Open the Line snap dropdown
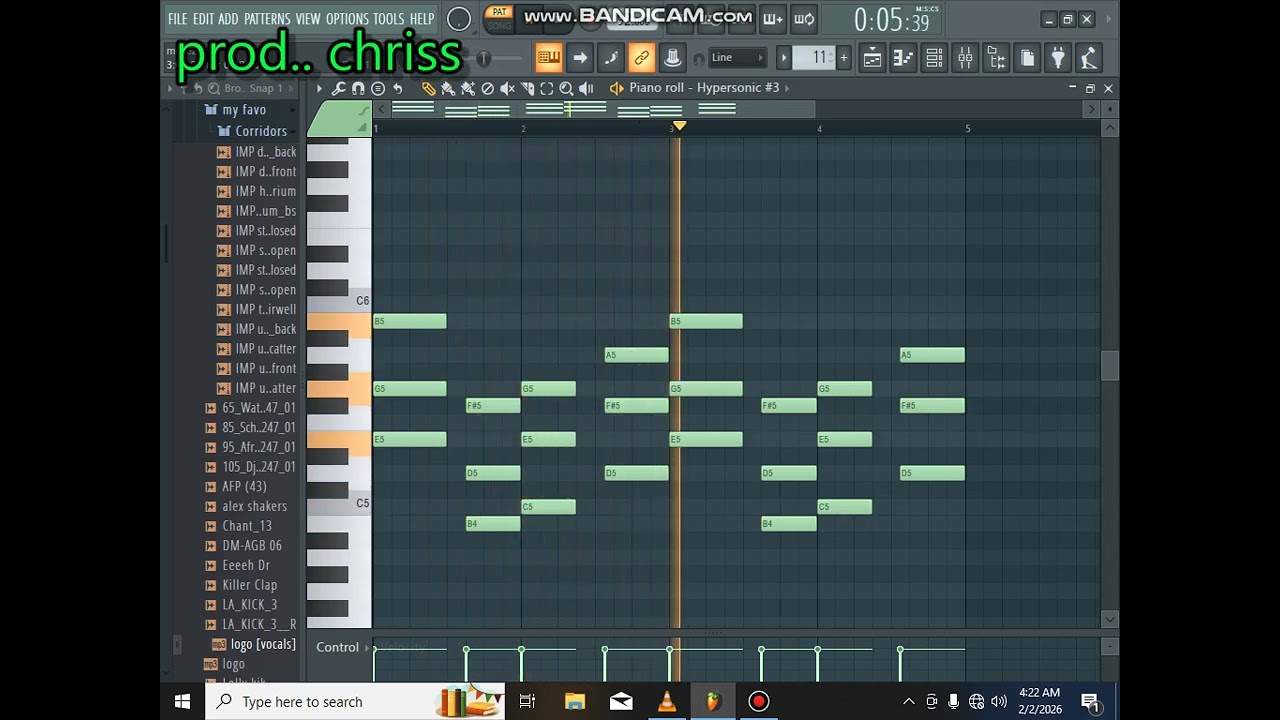 coord(738,58)
